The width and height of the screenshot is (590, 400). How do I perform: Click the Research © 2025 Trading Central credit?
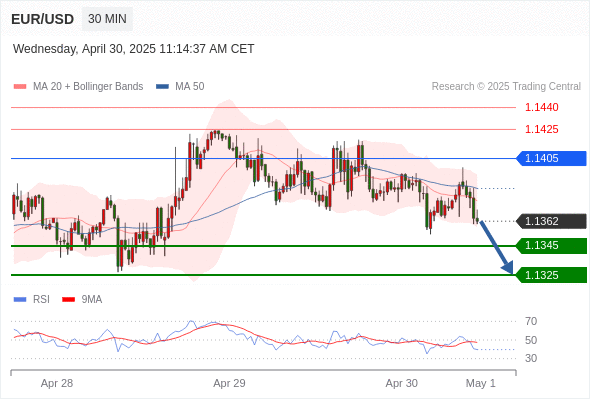pos(506,87)
